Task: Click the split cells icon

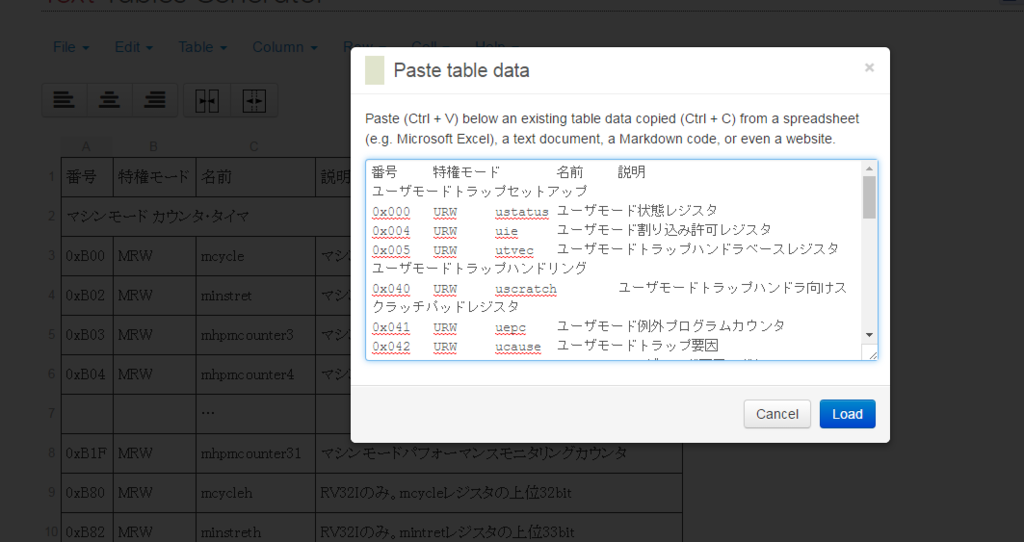Action: [x=254, y=101]
